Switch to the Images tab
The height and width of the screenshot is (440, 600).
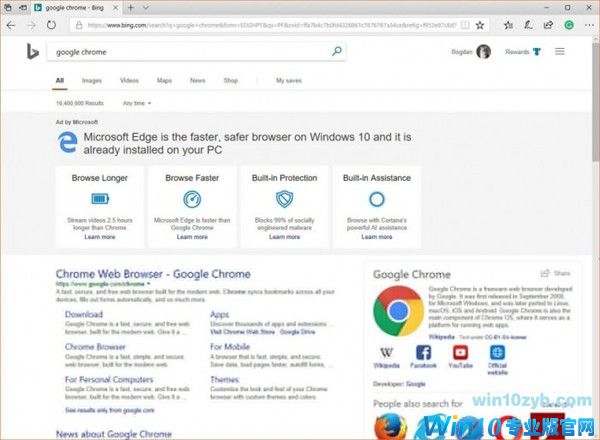click(x=92, y=80)
